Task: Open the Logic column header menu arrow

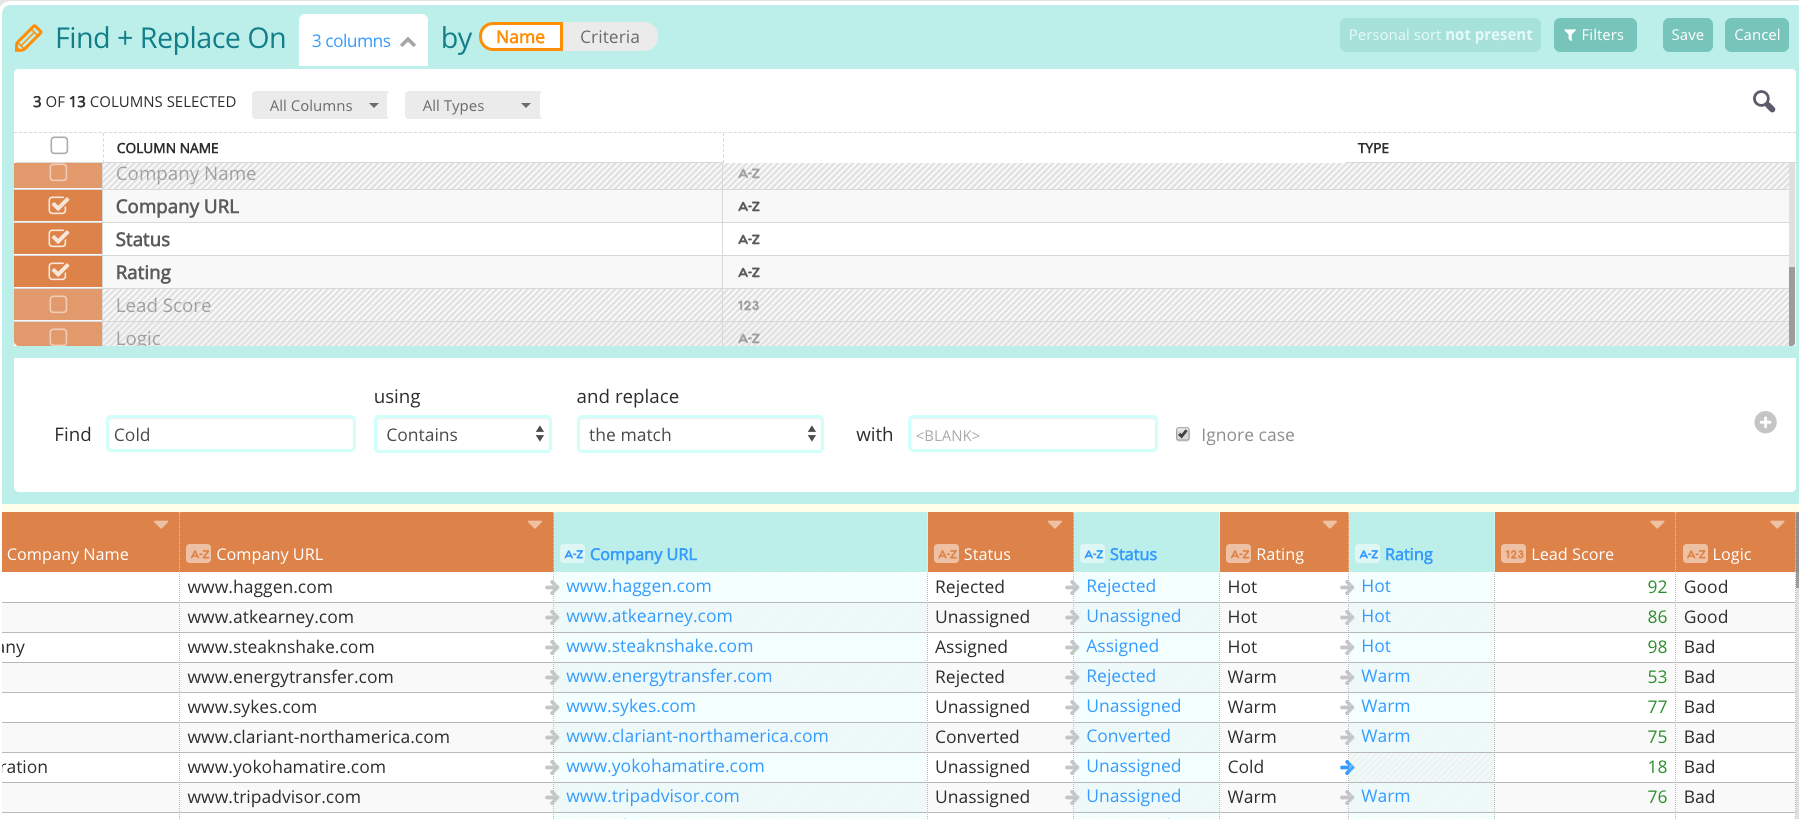Action: click(x=1777, y=525)
